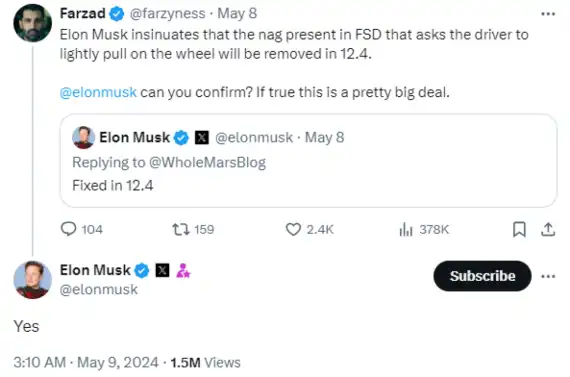570x377 pixels.
Task: Open more options beside Subscribe button
Action: [548, 276]
